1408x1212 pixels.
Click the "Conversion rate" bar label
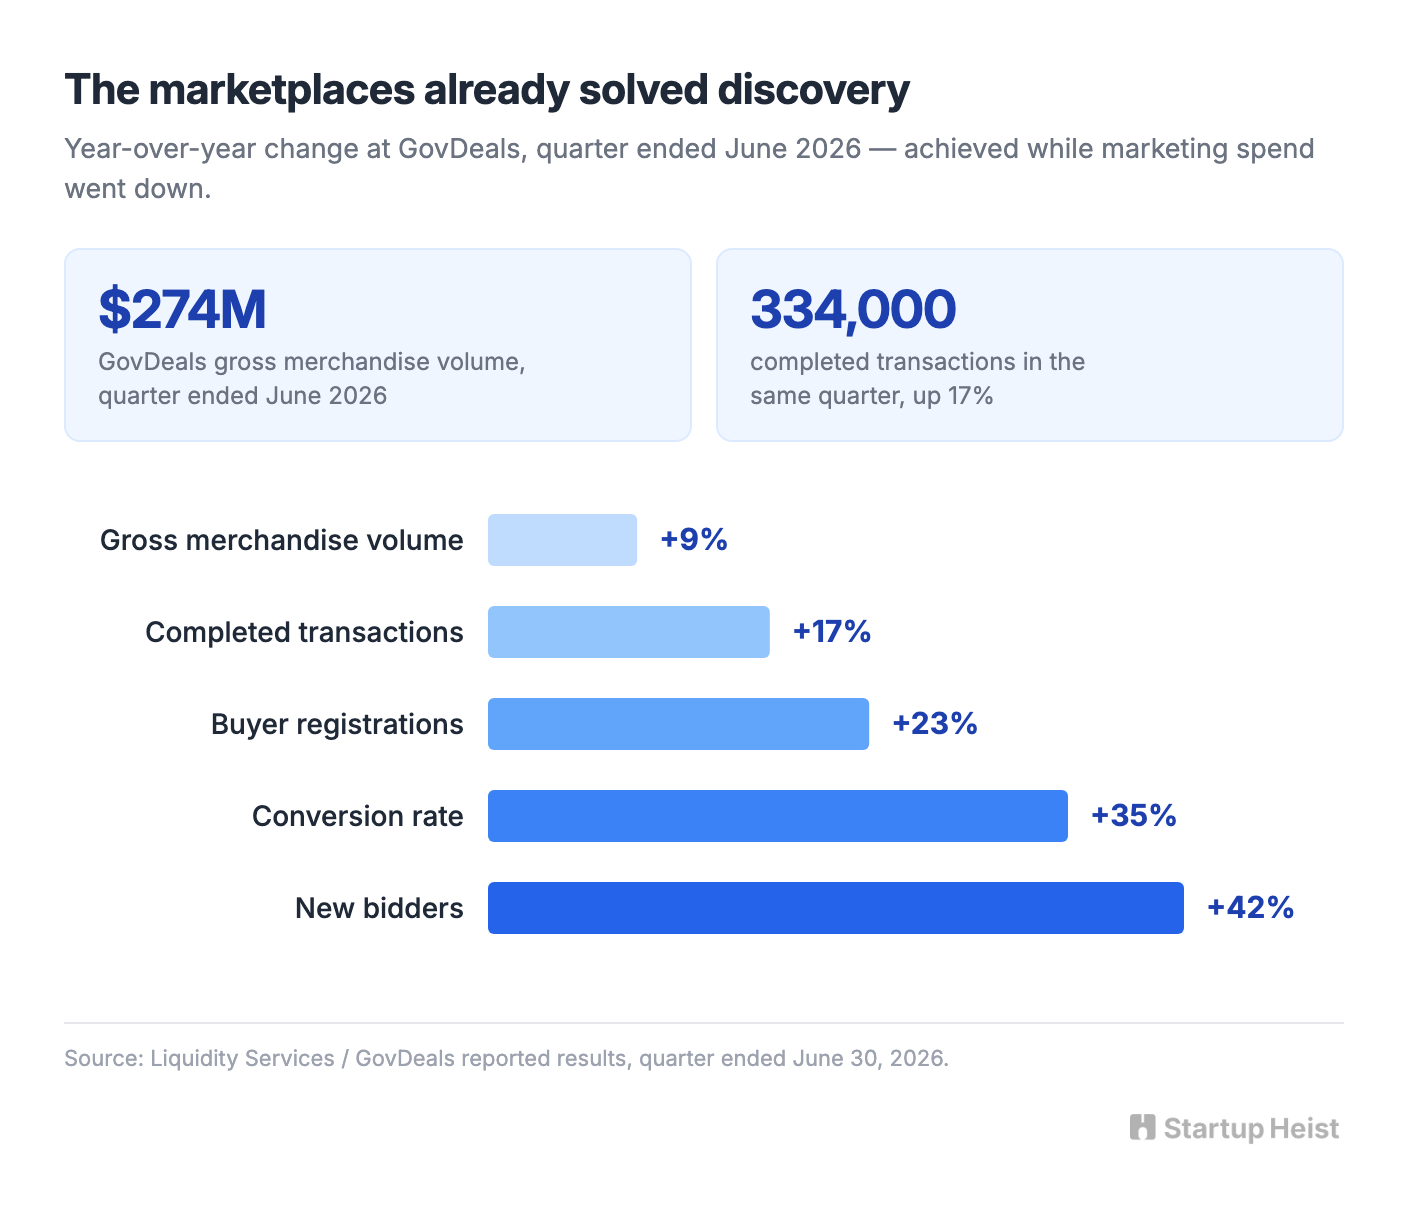[x=358, y=816]
